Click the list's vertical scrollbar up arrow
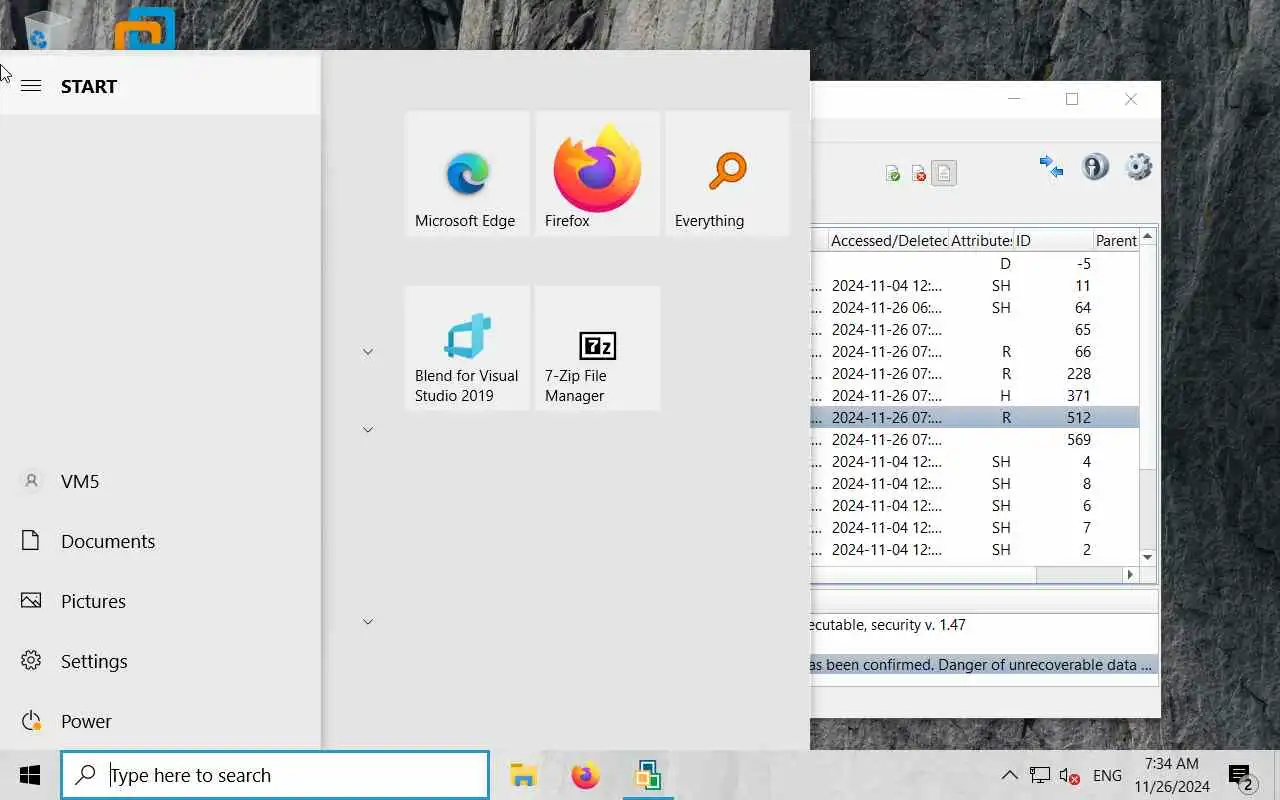1280x800 pixels. click(1147, 237)
